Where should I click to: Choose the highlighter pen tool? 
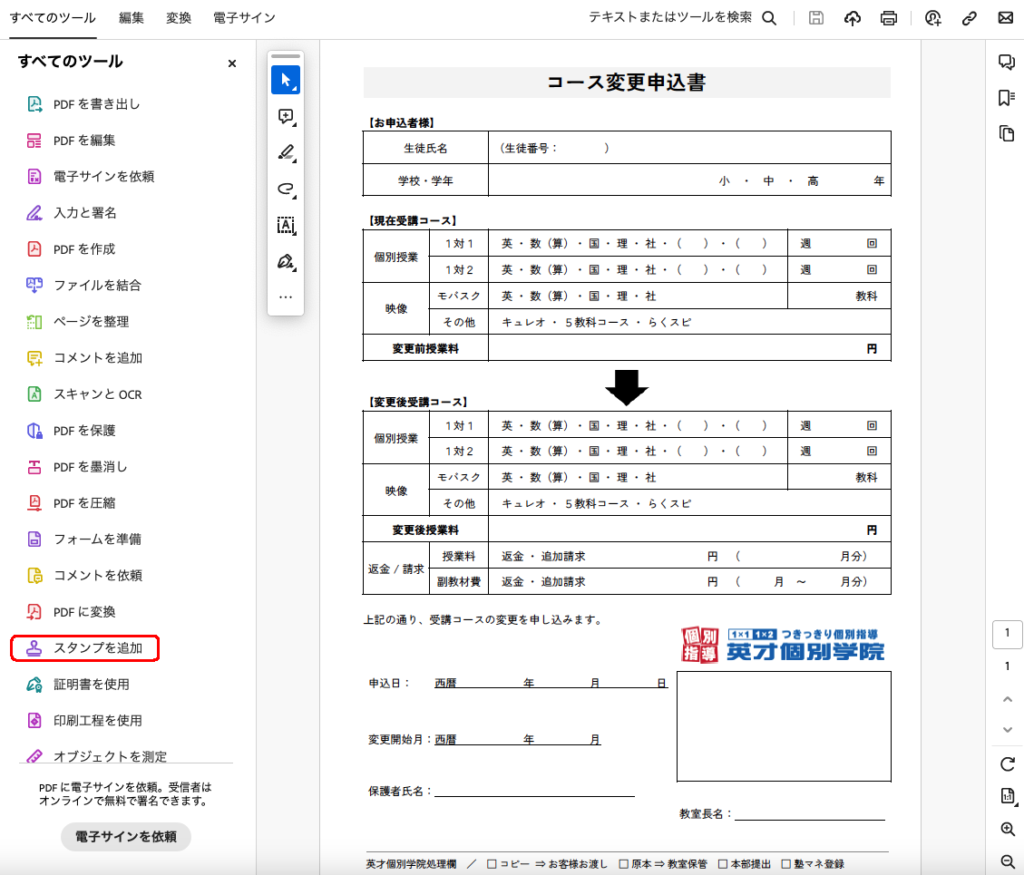(285, 153)
